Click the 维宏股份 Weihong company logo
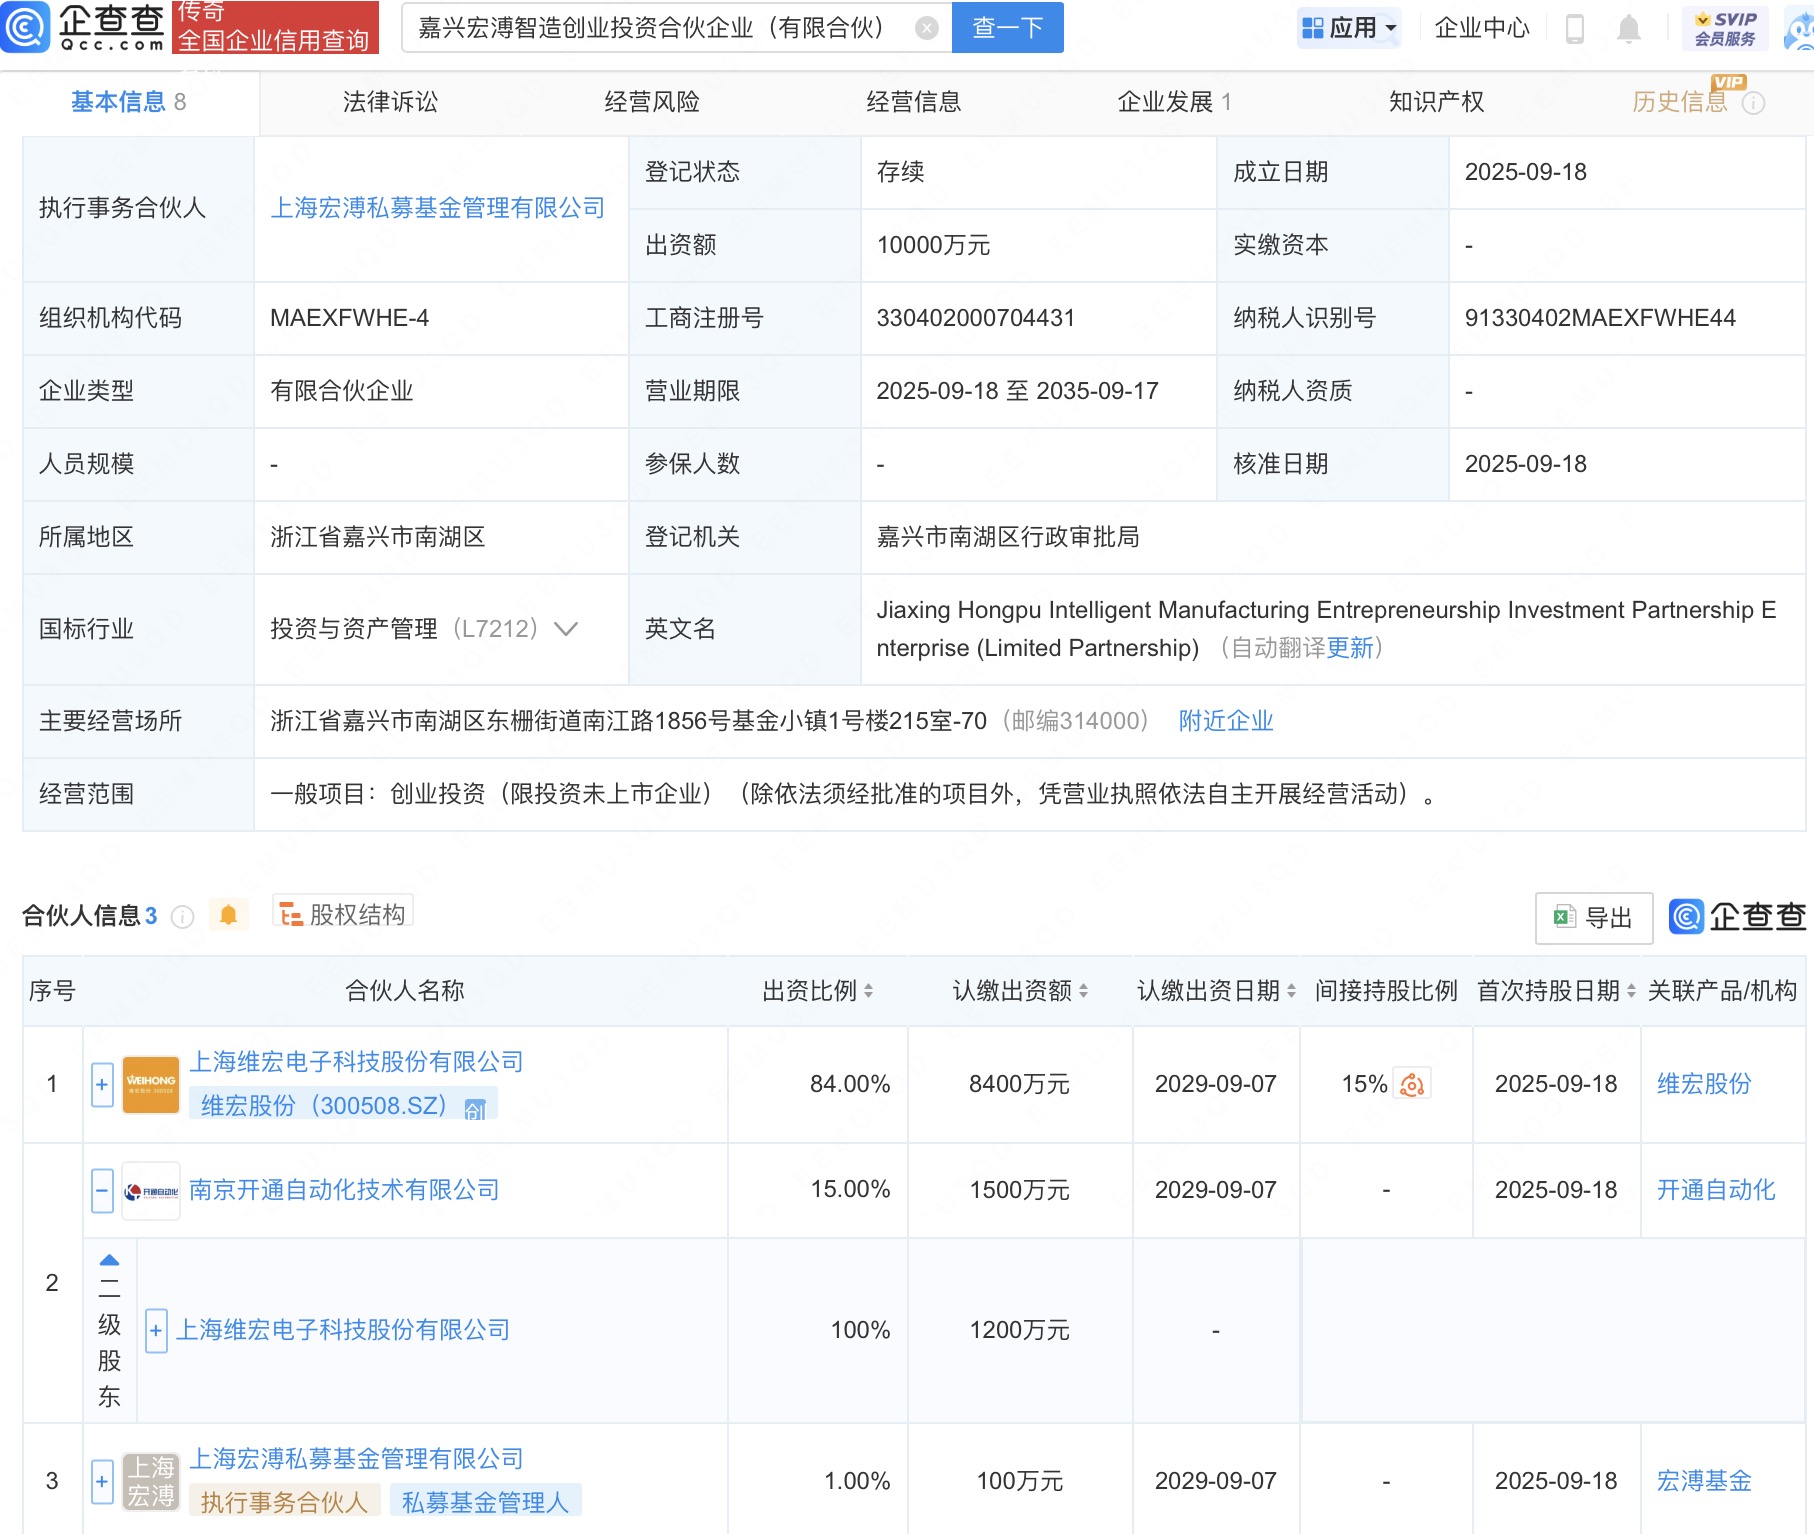This screenshot has height=1534, width=1814. (x=151, y=1085)
